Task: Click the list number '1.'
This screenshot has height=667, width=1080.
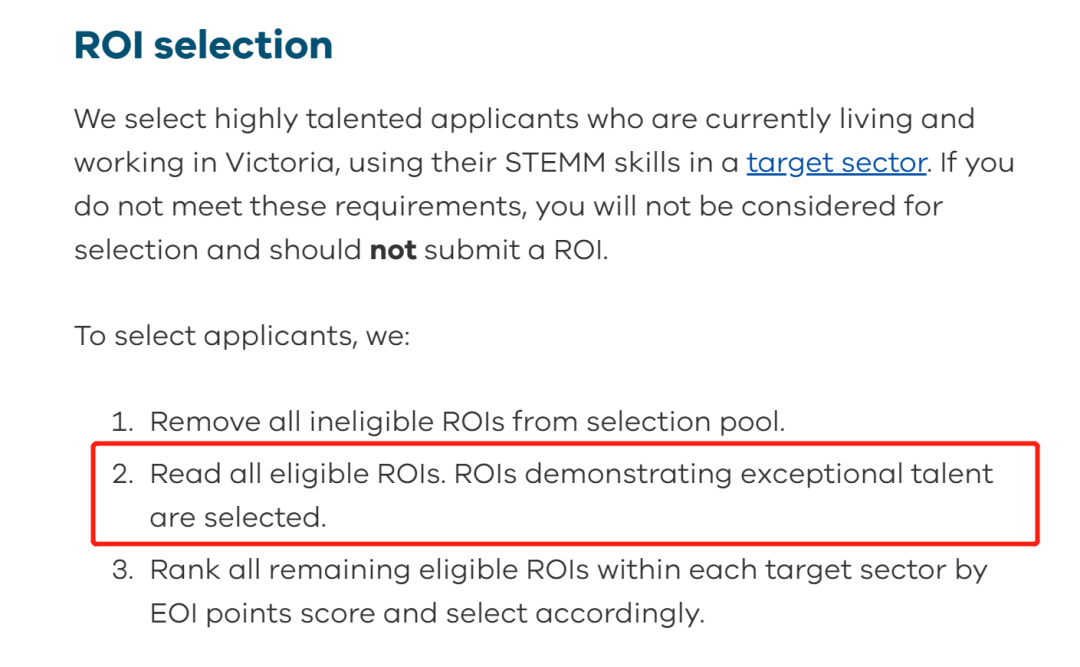Action: coord(123,422)
